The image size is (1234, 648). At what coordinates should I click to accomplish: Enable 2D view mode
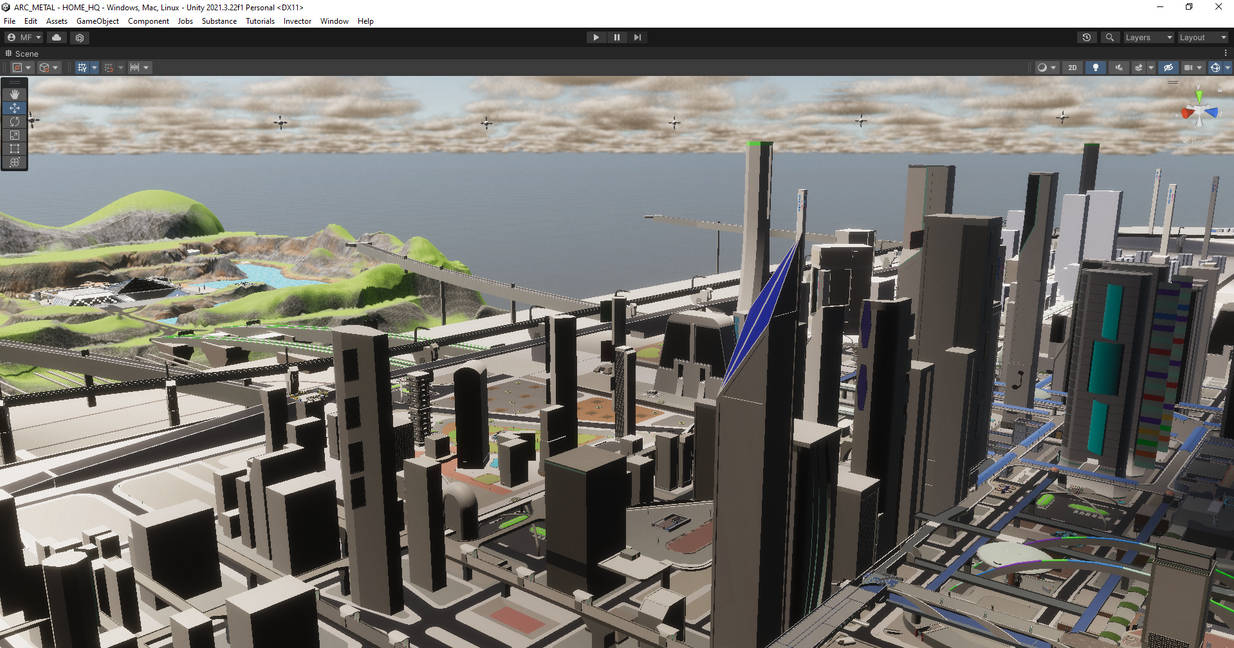coord(1072,67)
